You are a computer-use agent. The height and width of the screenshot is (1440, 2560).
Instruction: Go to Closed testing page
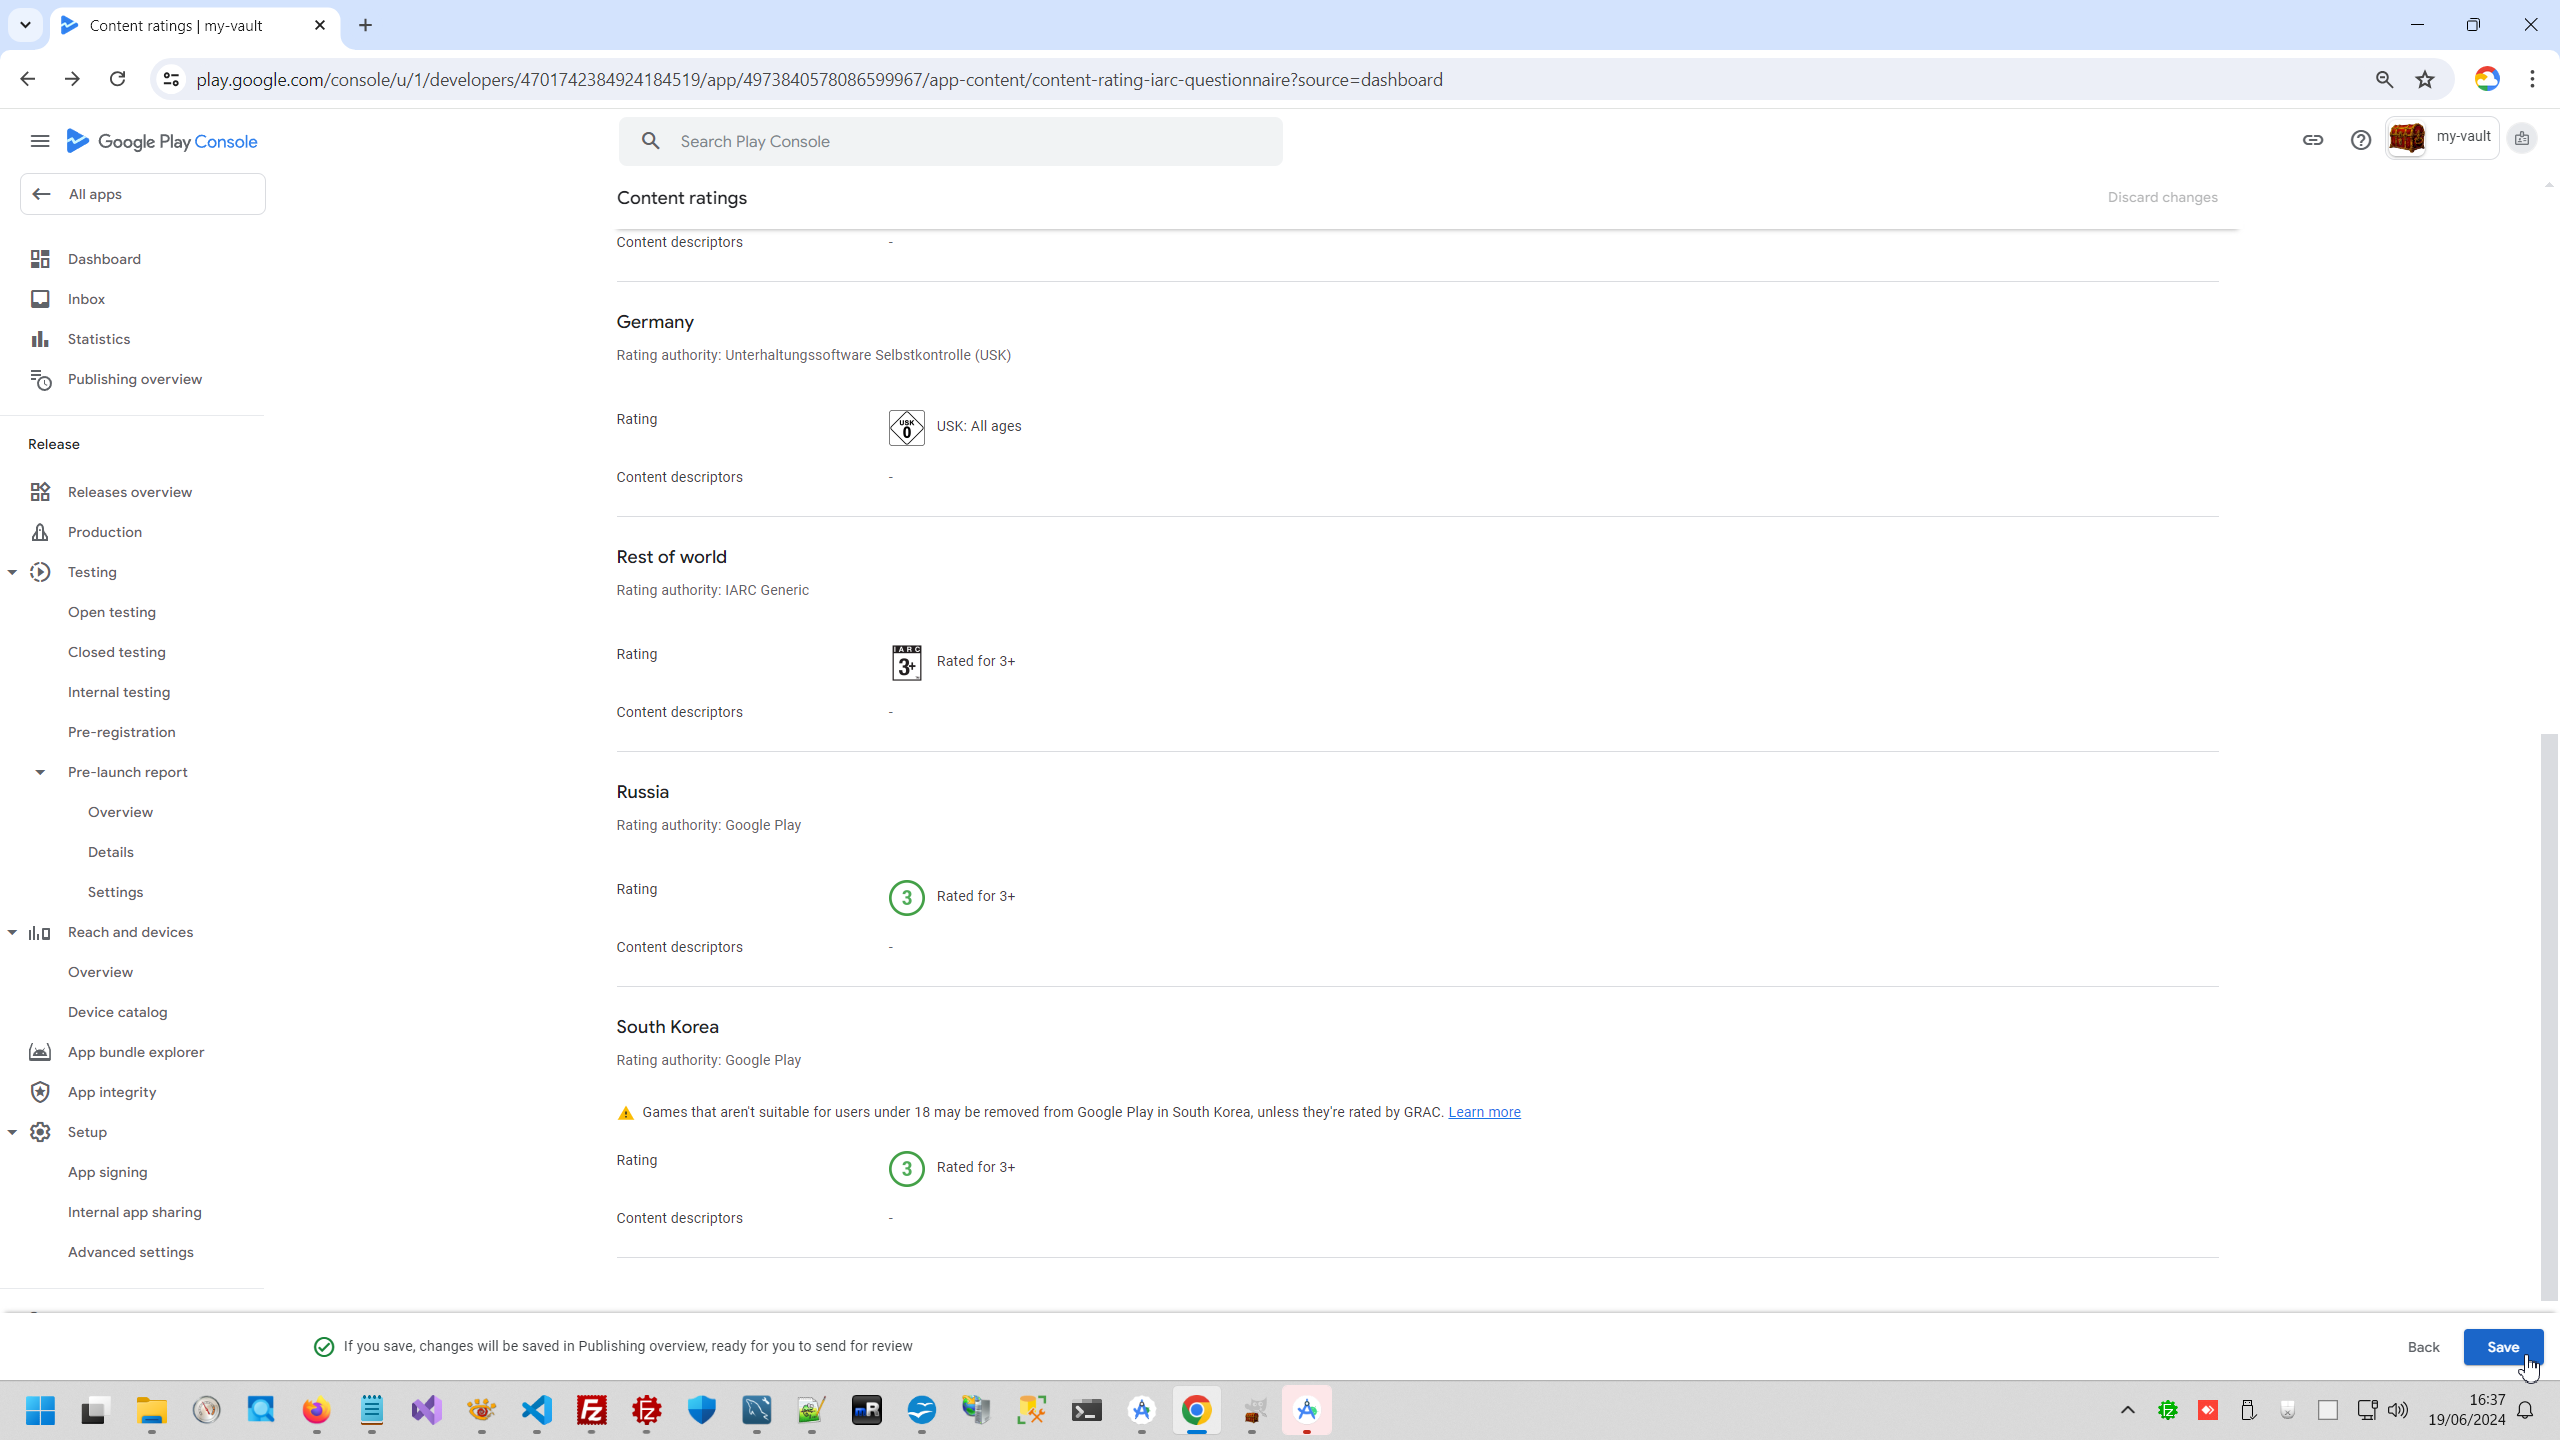coord(116,652)
